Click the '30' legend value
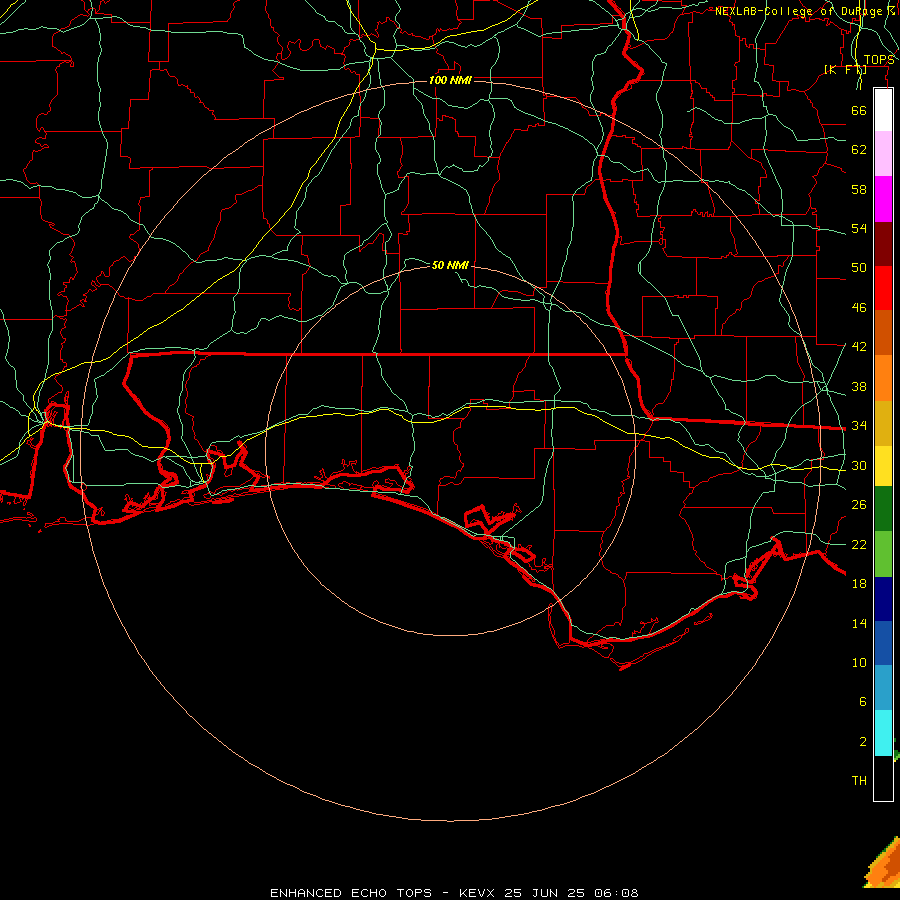Viewport: 900px width, 900px height. [859, 465]
